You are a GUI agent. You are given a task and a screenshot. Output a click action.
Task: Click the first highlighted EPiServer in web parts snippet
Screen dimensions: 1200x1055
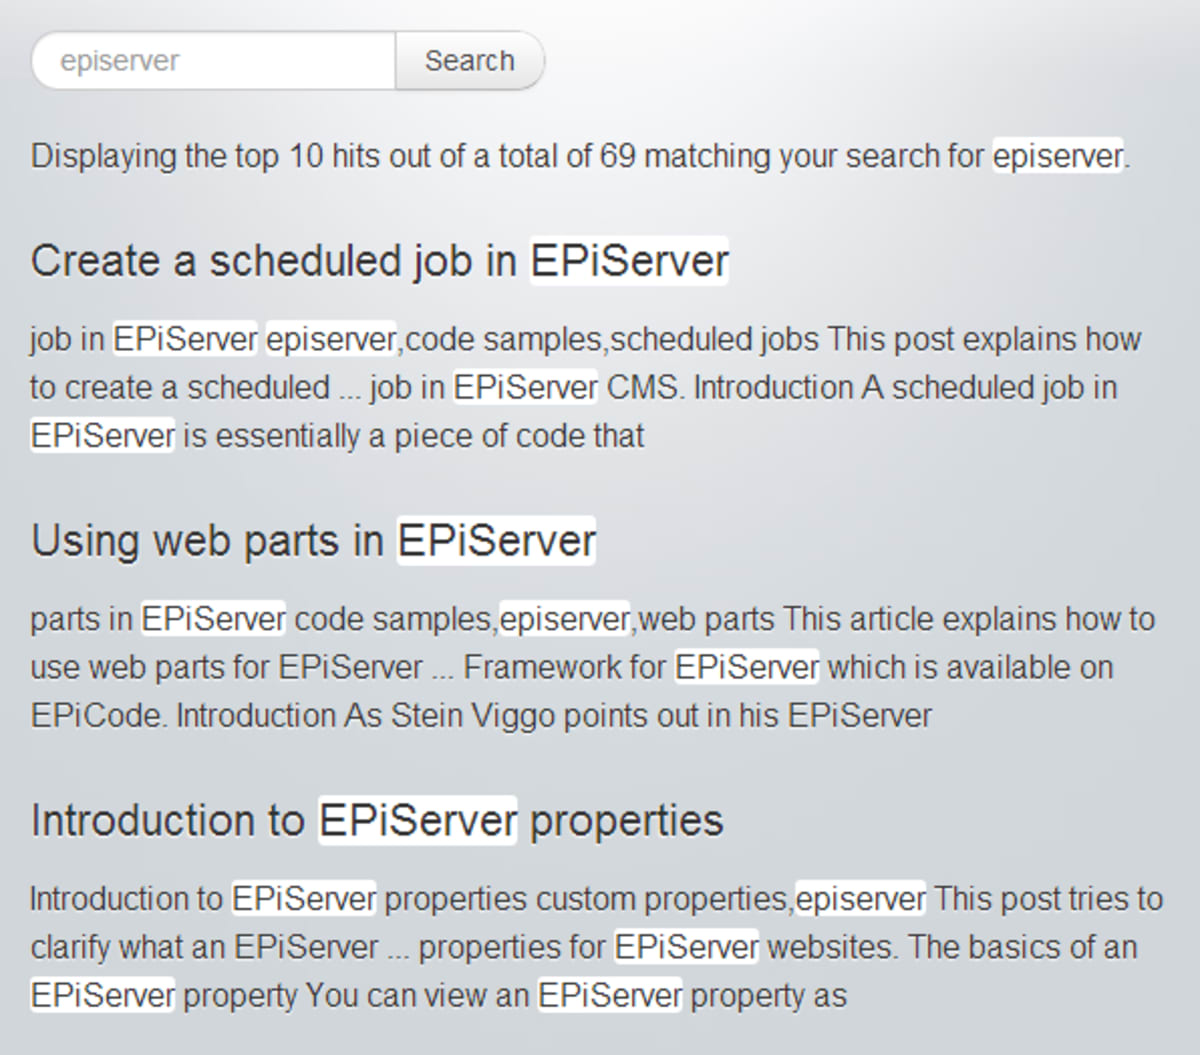click(x=214, y=618)
